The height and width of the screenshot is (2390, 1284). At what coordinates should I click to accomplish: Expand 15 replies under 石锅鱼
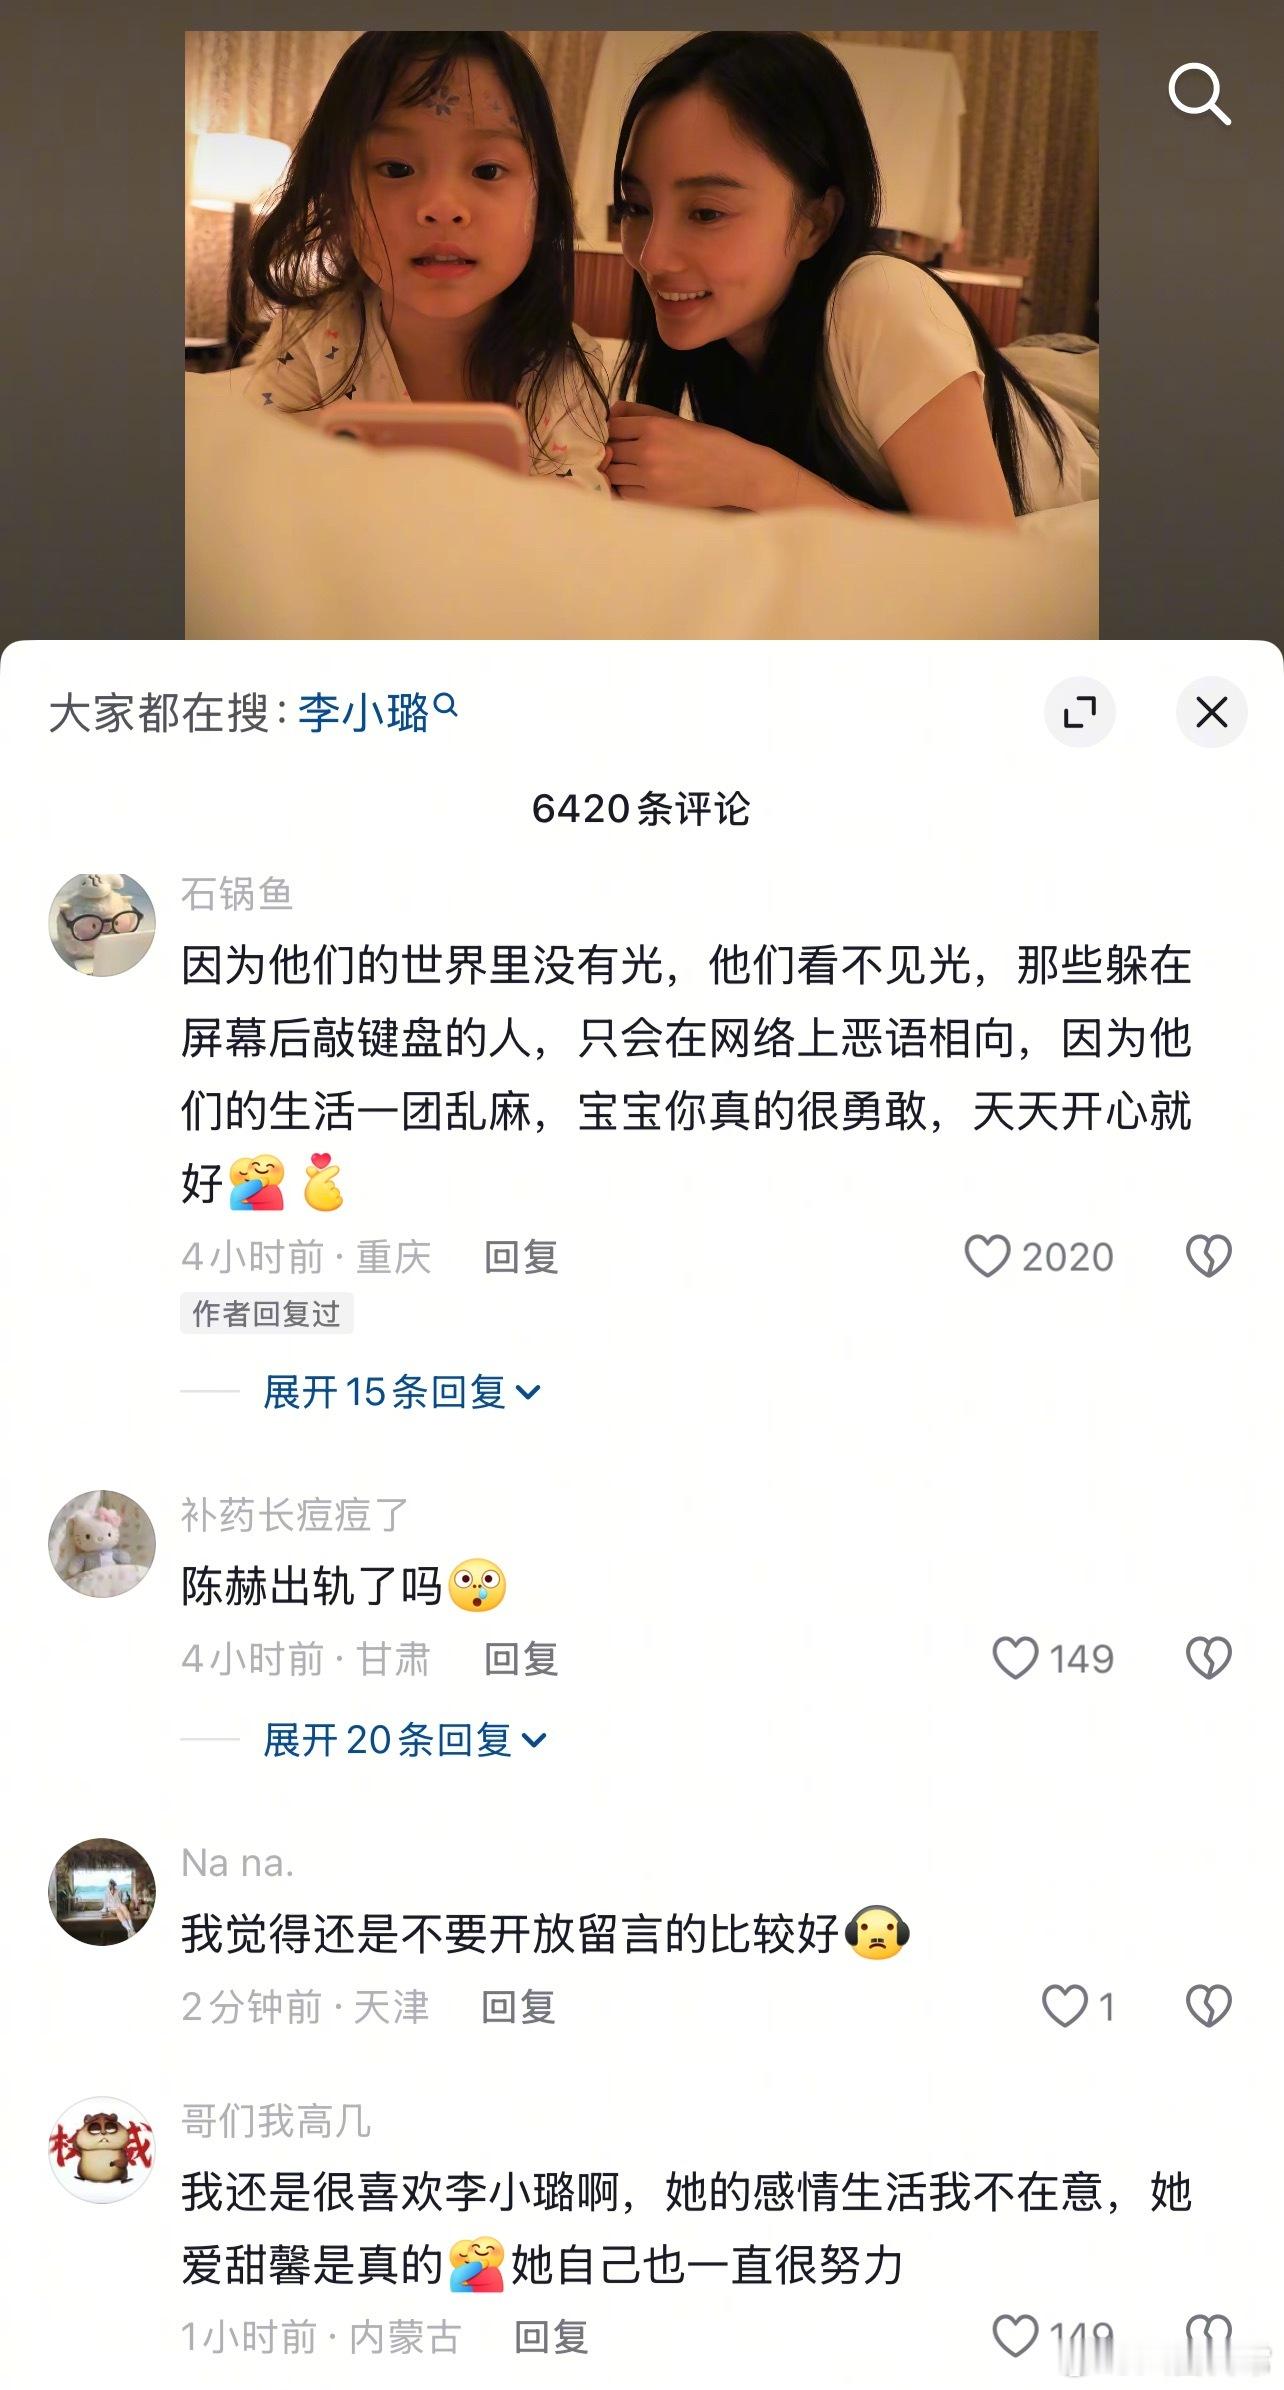coord(402,1391)
